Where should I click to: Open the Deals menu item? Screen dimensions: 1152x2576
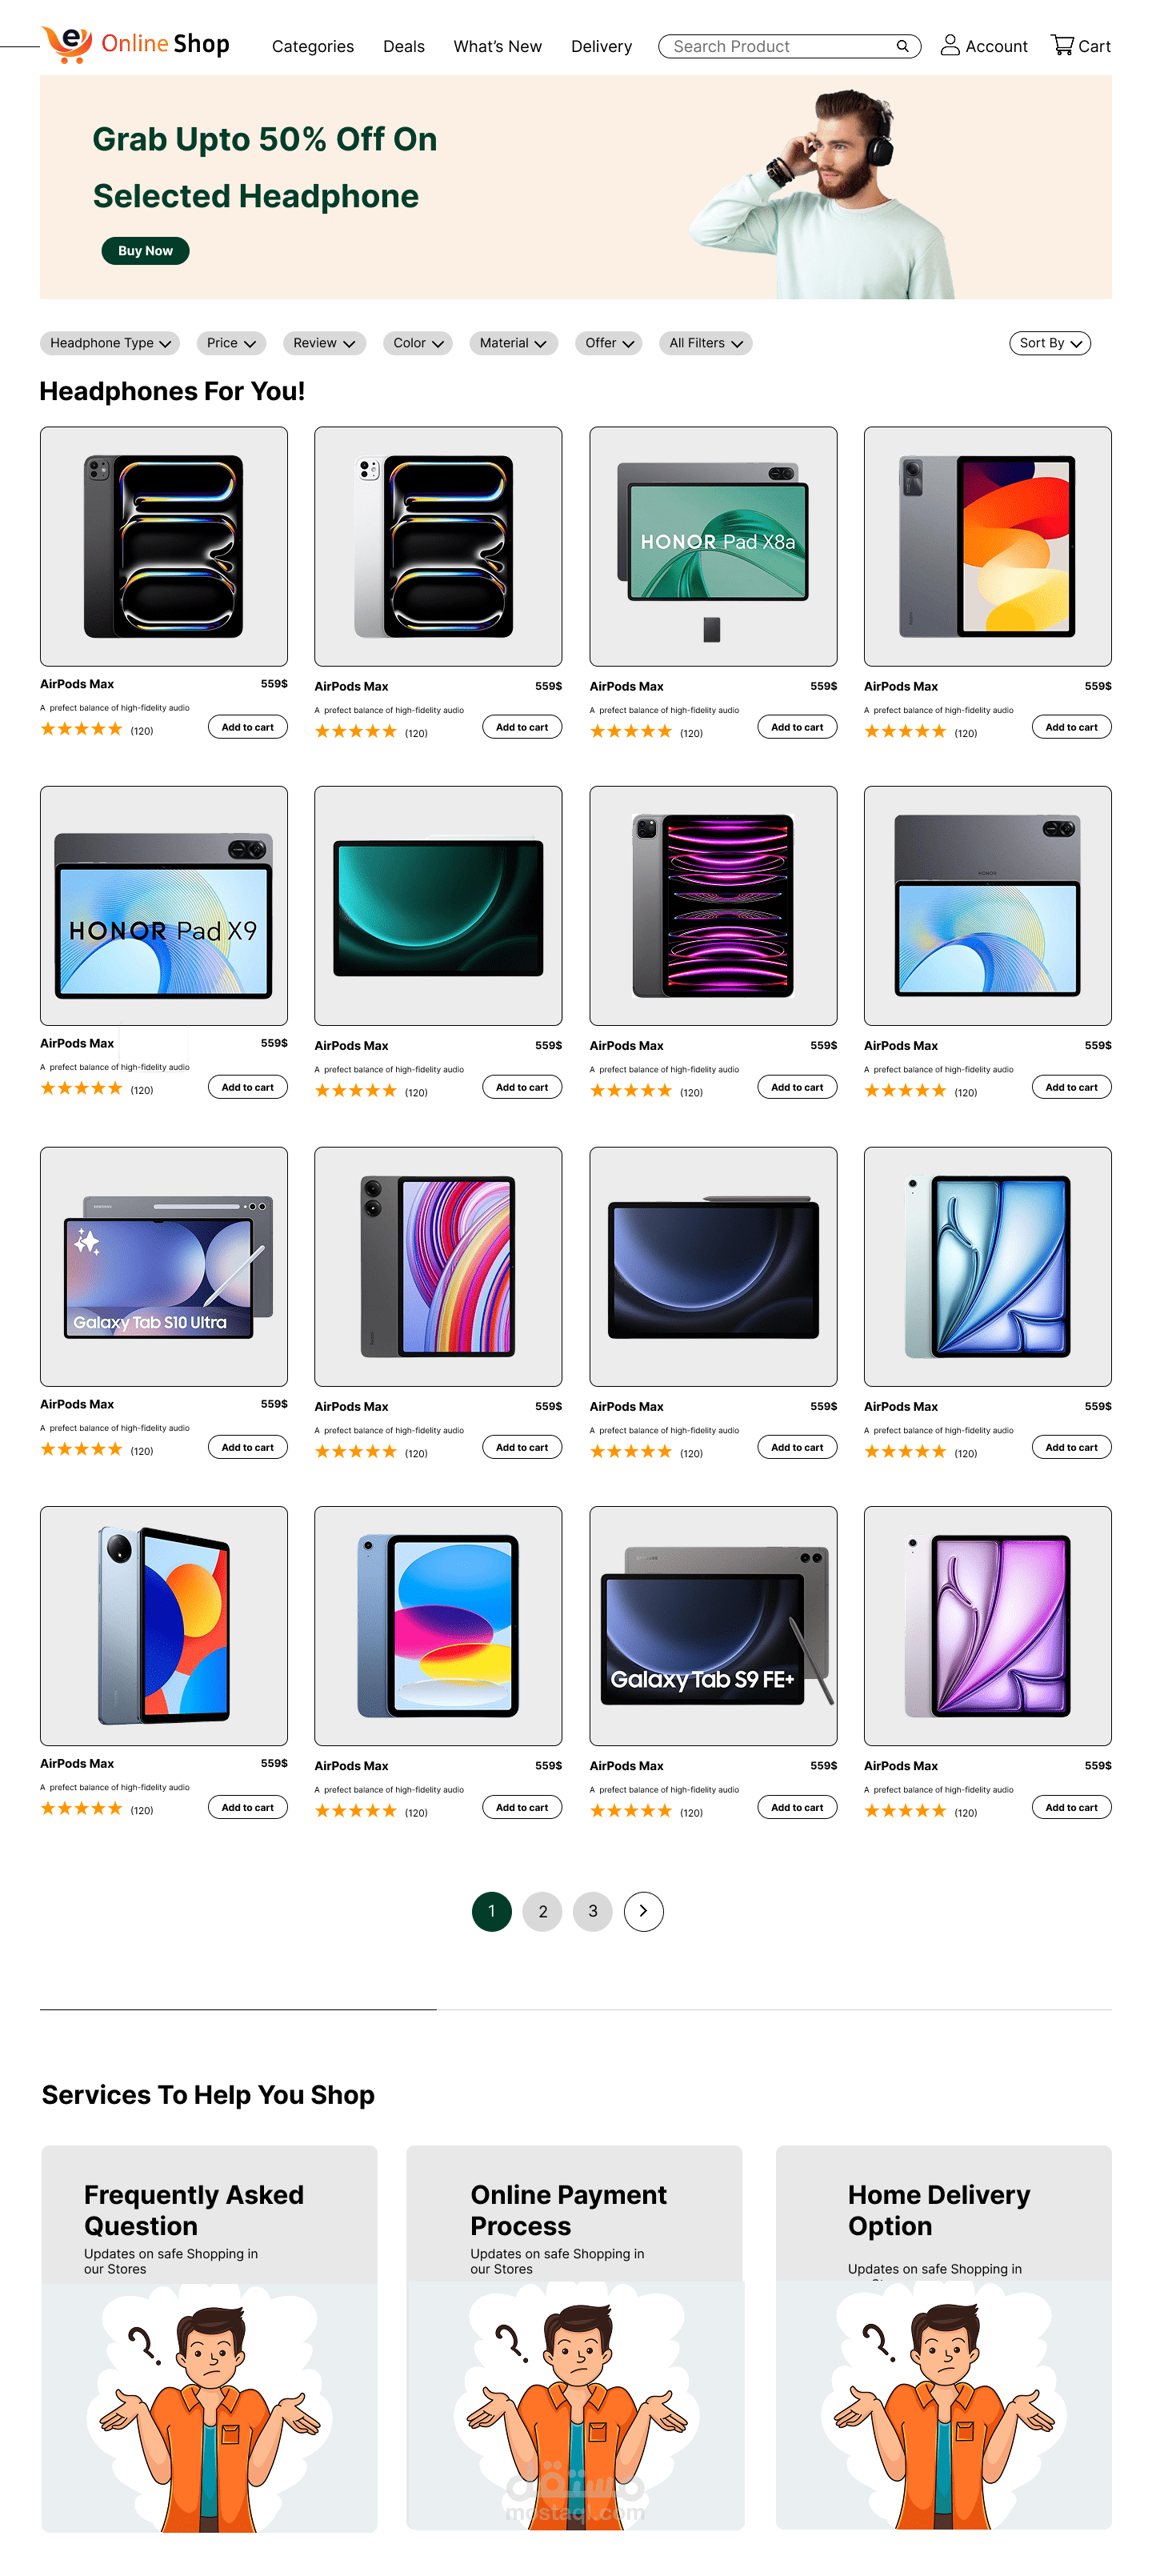point(404,46)
